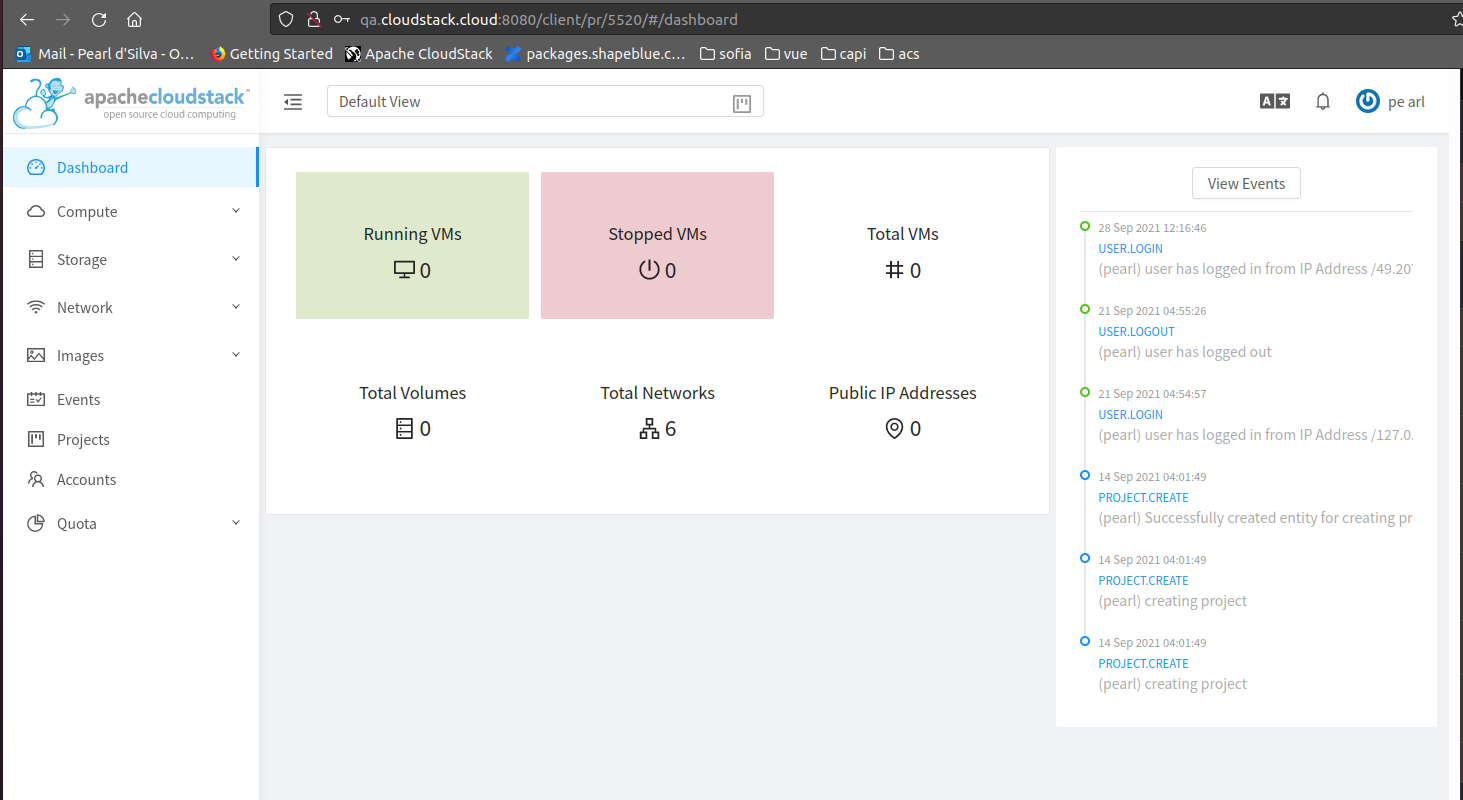This screenshot has height=800, width=1463.
Task: Open the vue bookmarks folder
Action: (x=786, y=54)
